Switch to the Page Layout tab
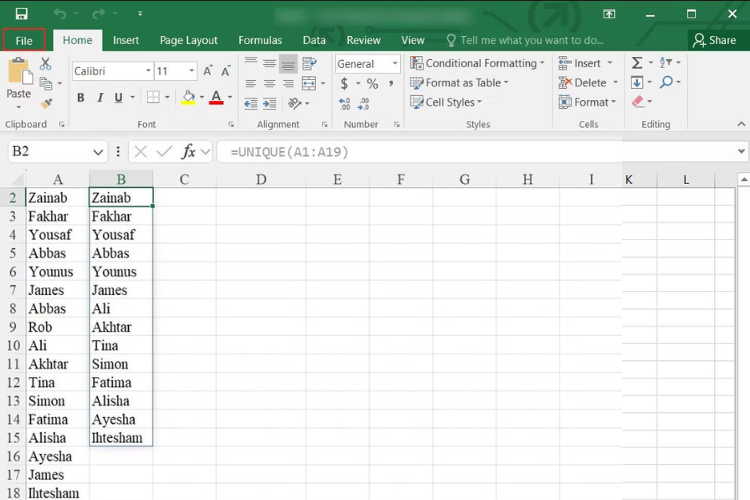Image resolution: width=750 pixels, height=500 pixels. click(188, 40)
